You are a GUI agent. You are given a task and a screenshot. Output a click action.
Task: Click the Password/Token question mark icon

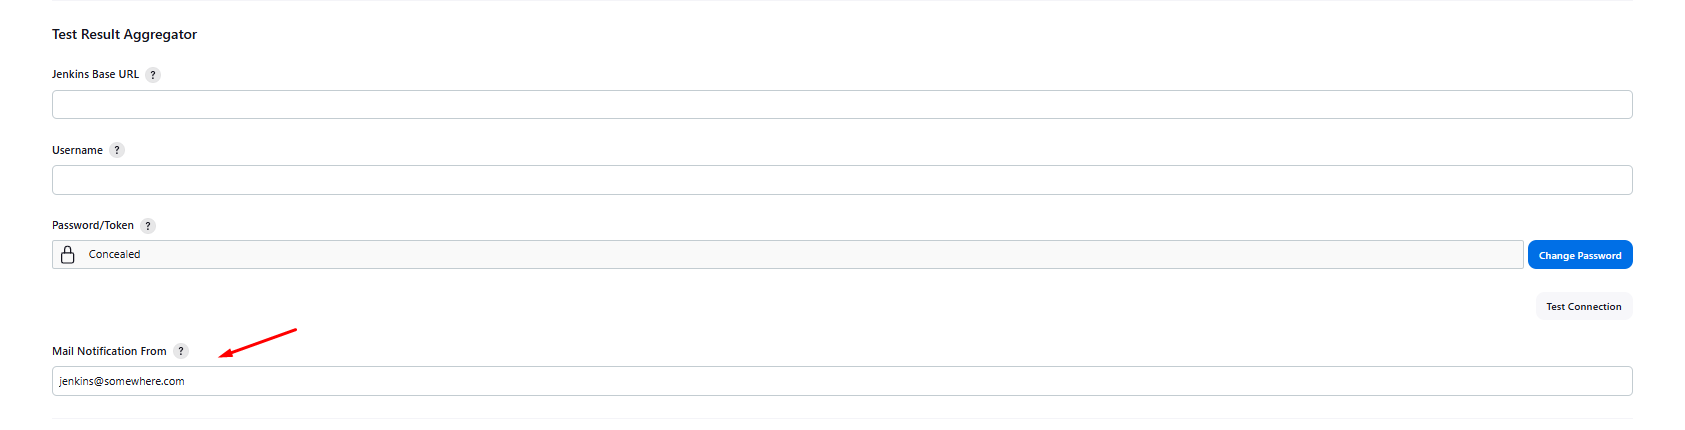[148, 226]
